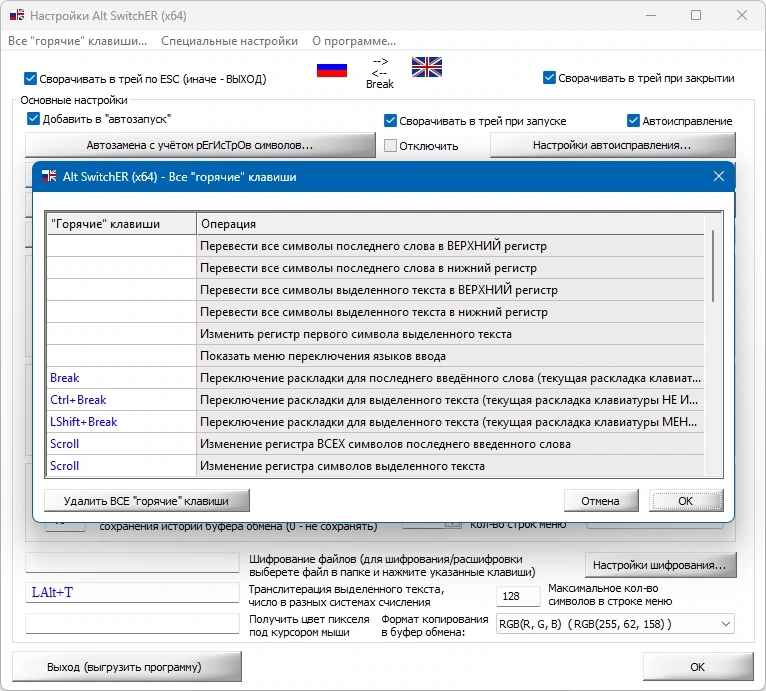
Task: Toggle the Автоисправление checkbox
Action: [633, 121]
